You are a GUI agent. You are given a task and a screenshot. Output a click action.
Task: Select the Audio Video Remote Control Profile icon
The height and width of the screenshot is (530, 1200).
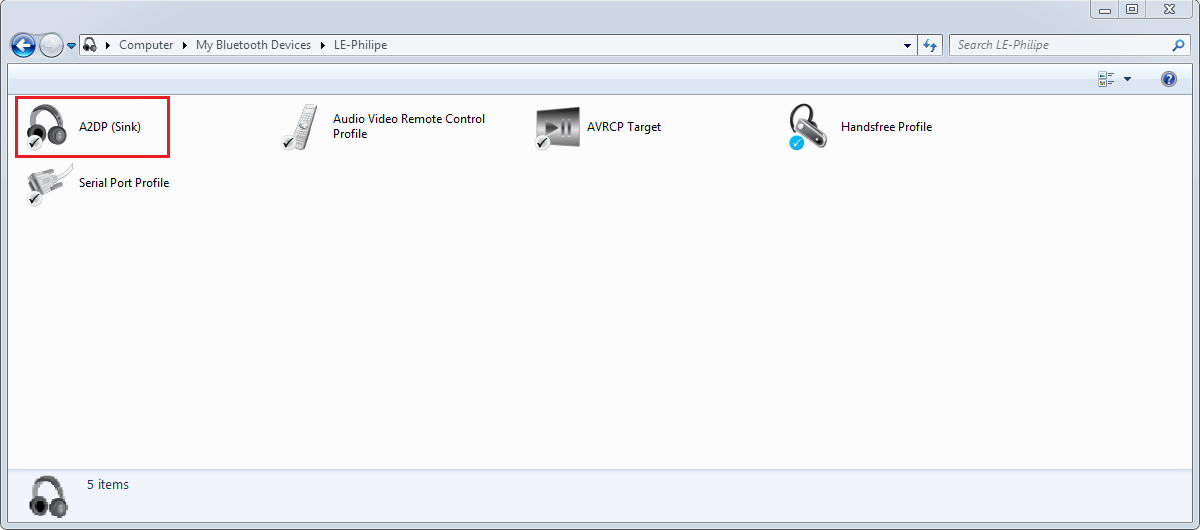pyautogui.click(x=301, y=127)
